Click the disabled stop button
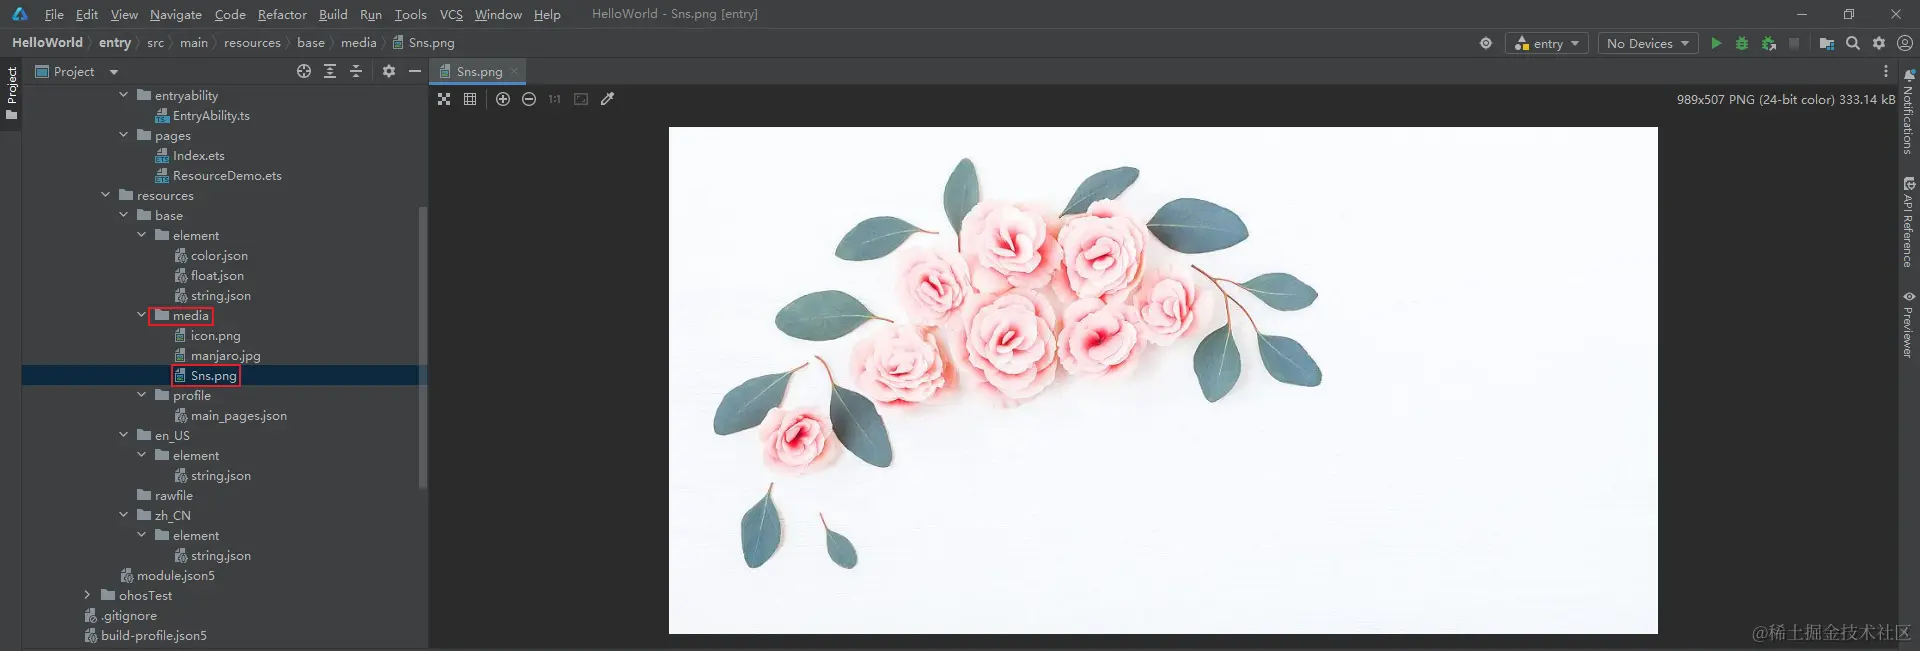Image resolution: width=1920 pixels, height=651 pixels. 1794,43
